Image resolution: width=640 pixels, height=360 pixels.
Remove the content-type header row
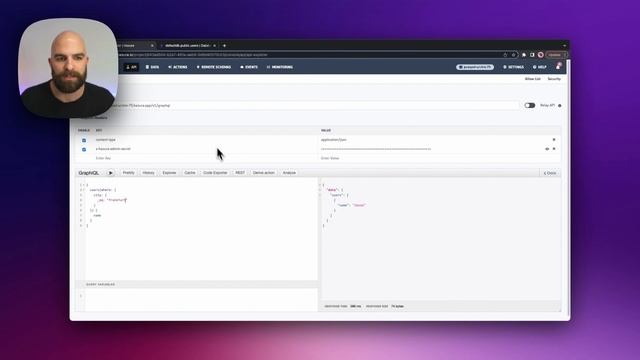point(554,140)
